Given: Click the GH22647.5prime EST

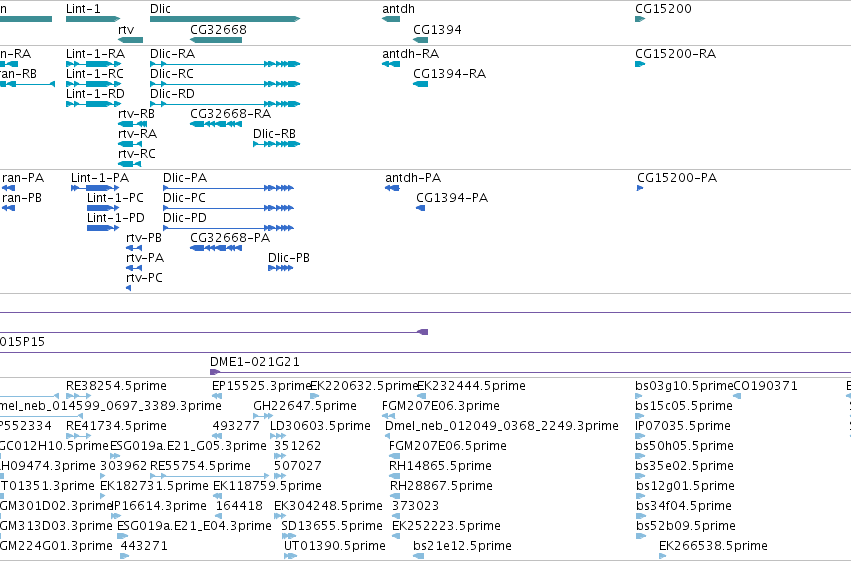Looking at the screenshot, I should [263, 416].
